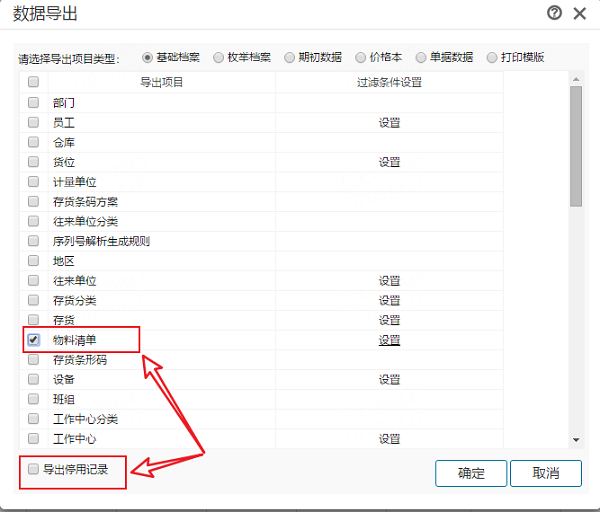This screenshot has height=512, width=600.
Task: Click the 确定 button
Action: coord(471,473)
